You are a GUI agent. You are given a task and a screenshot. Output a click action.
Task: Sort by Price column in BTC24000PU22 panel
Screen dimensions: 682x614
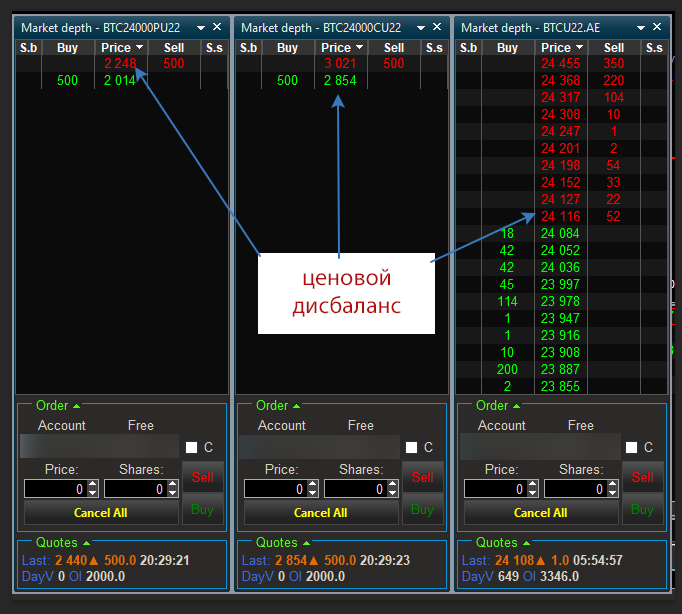click(121, 47)
